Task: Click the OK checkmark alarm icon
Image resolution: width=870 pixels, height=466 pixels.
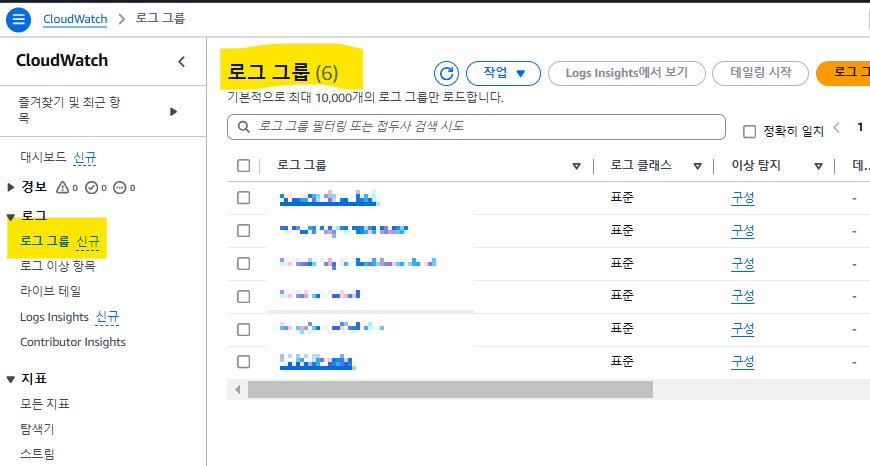Action: (x=92, y=188)
